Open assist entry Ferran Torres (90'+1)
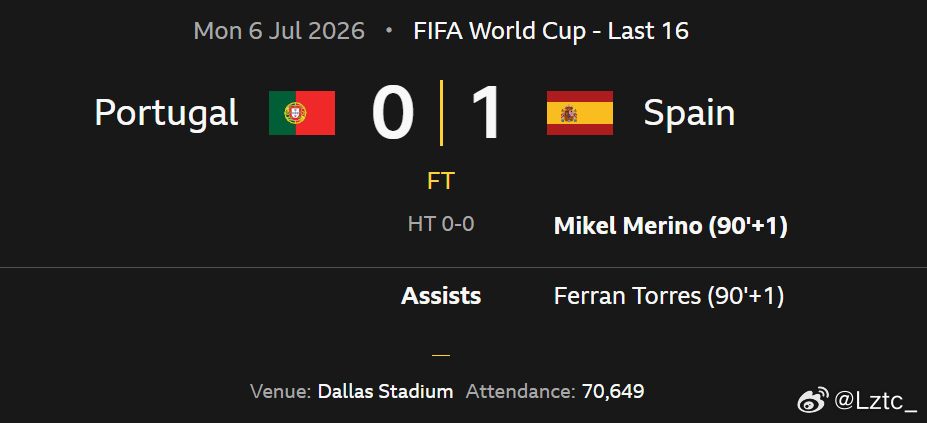This screenshot has height=423, width=927. (669, 296)
